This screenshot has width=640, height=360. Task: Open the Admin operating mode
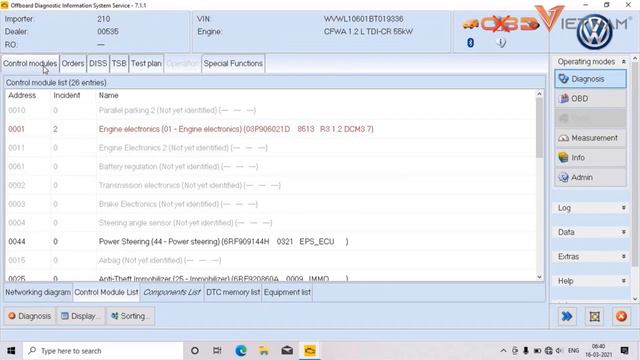tap(590, 177)
